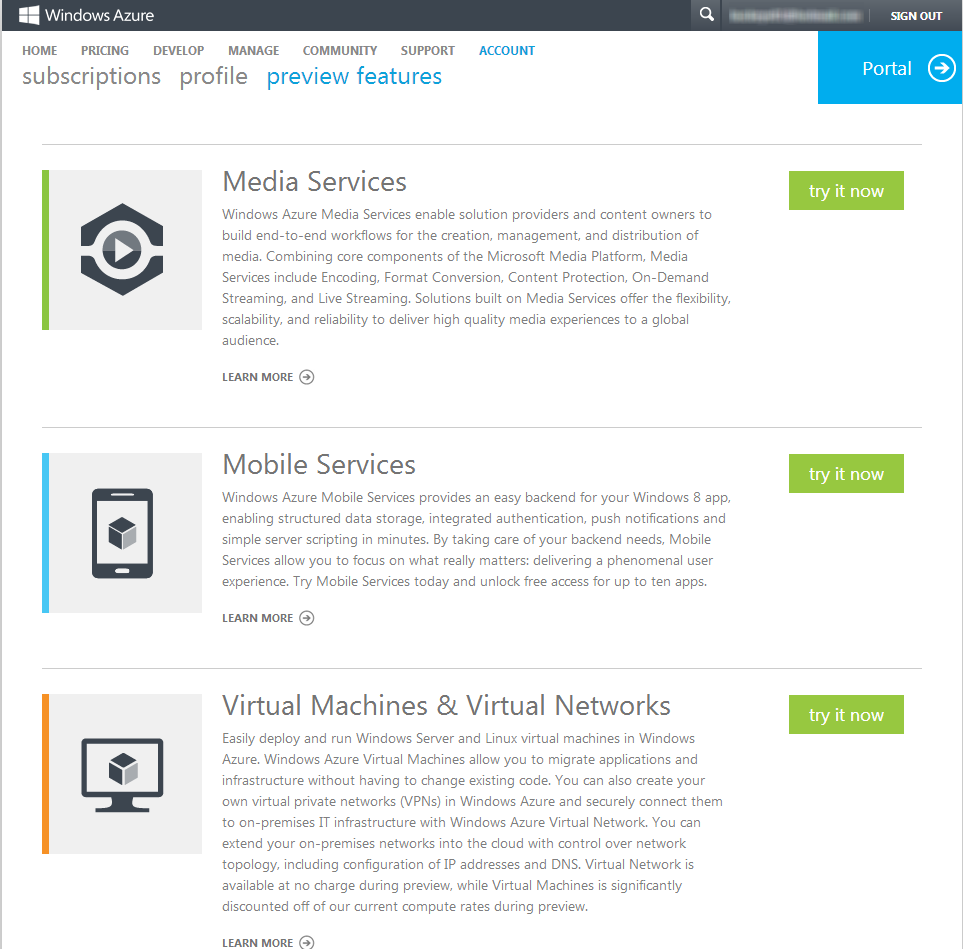Click the Media Services play hexagon icon
Viewport: 963px width, 949px height.
(122, 249)
